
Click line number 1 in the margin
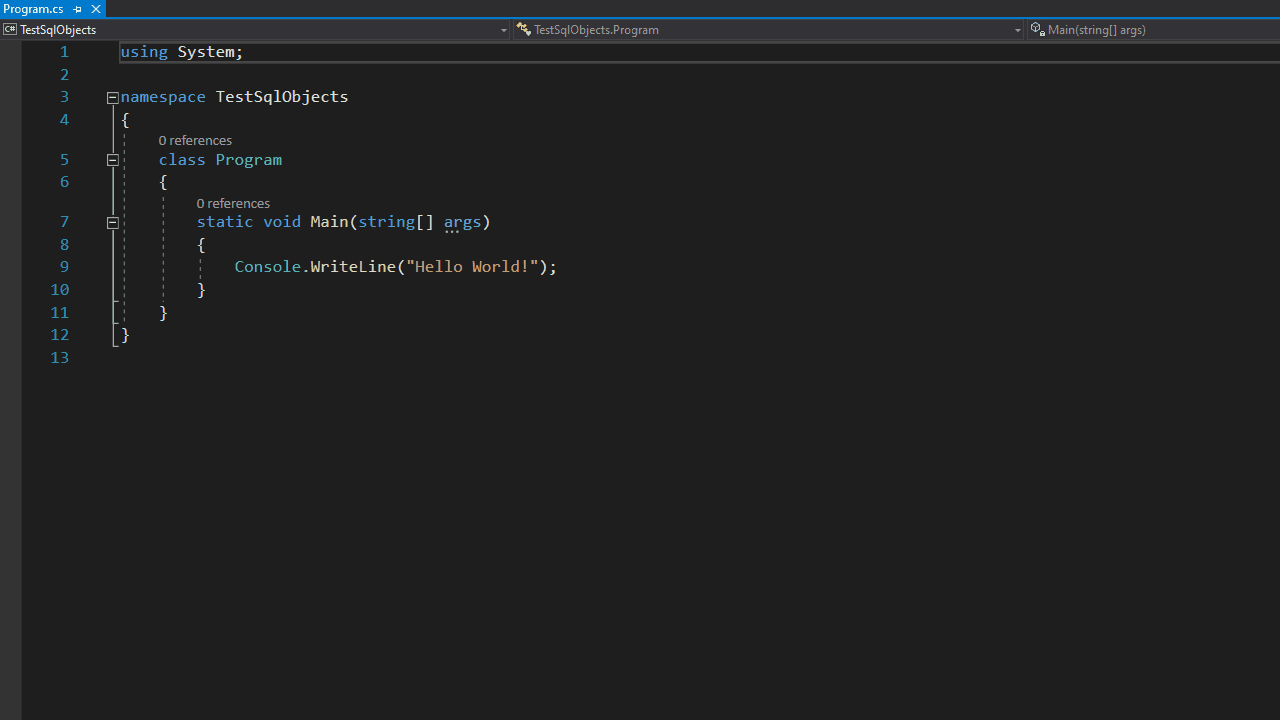point(64,52)
